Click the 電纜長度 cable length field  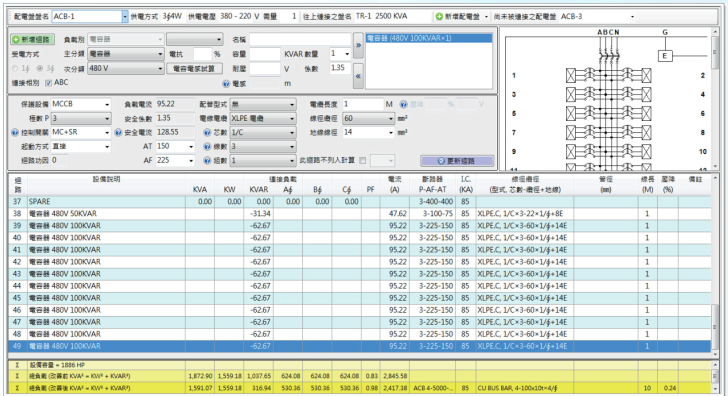tap(363, 104)
